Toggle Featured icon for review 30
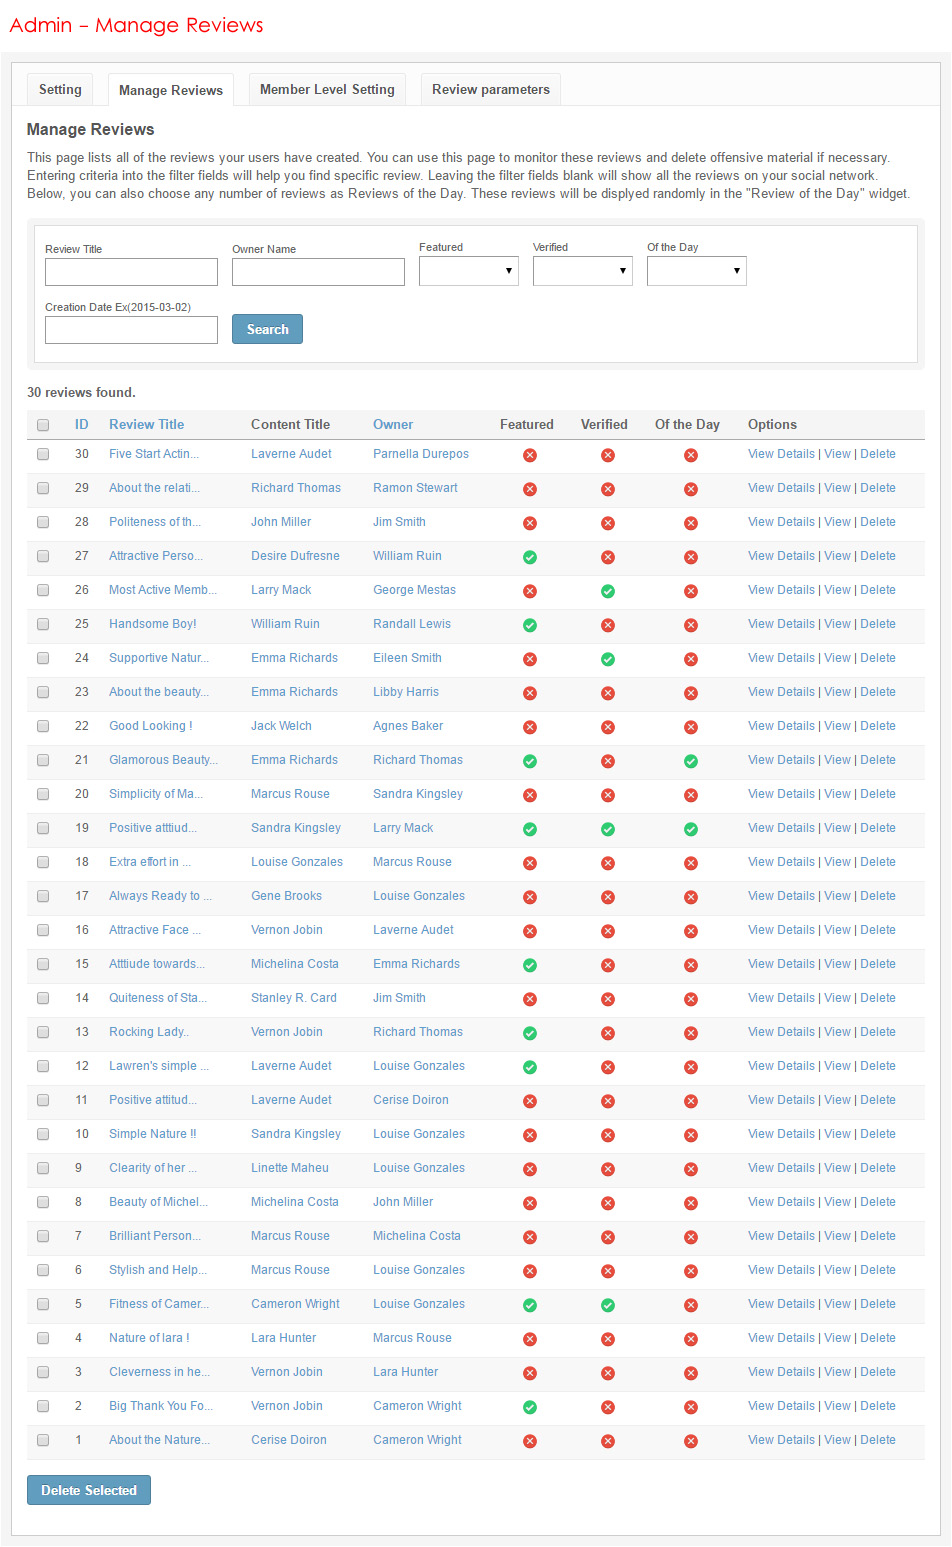Screen dimensions: 952x1547 click(530, 455)
